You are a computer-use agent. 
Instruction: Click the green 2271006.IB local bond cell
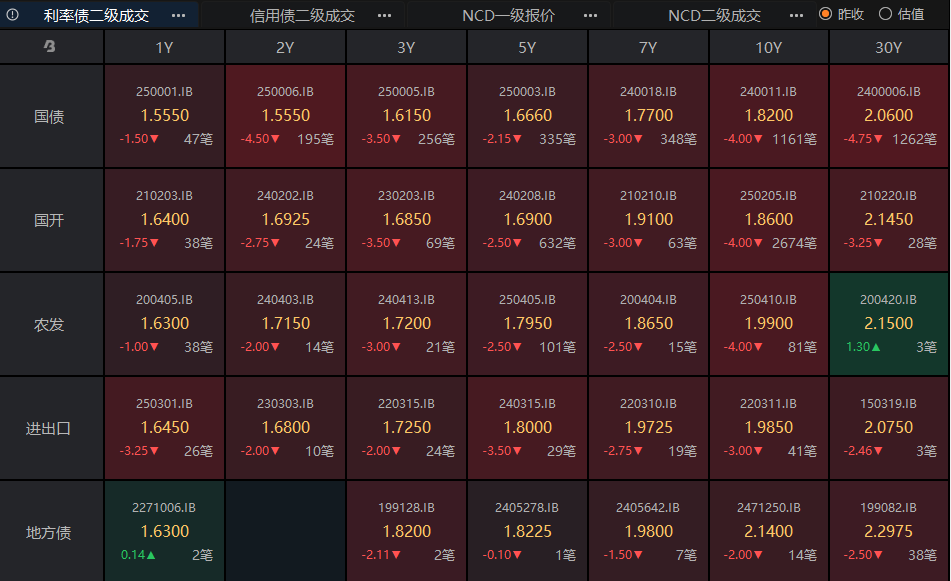[x=165, y=531]
